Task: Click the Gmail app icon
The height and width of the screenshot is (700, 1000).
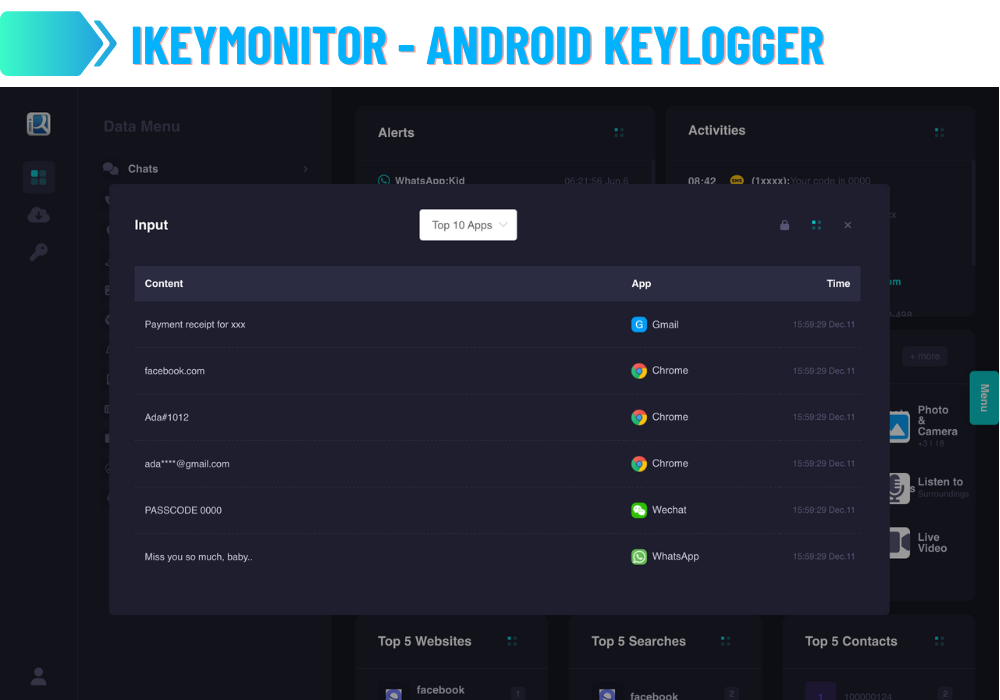Action: click(639, 324)
